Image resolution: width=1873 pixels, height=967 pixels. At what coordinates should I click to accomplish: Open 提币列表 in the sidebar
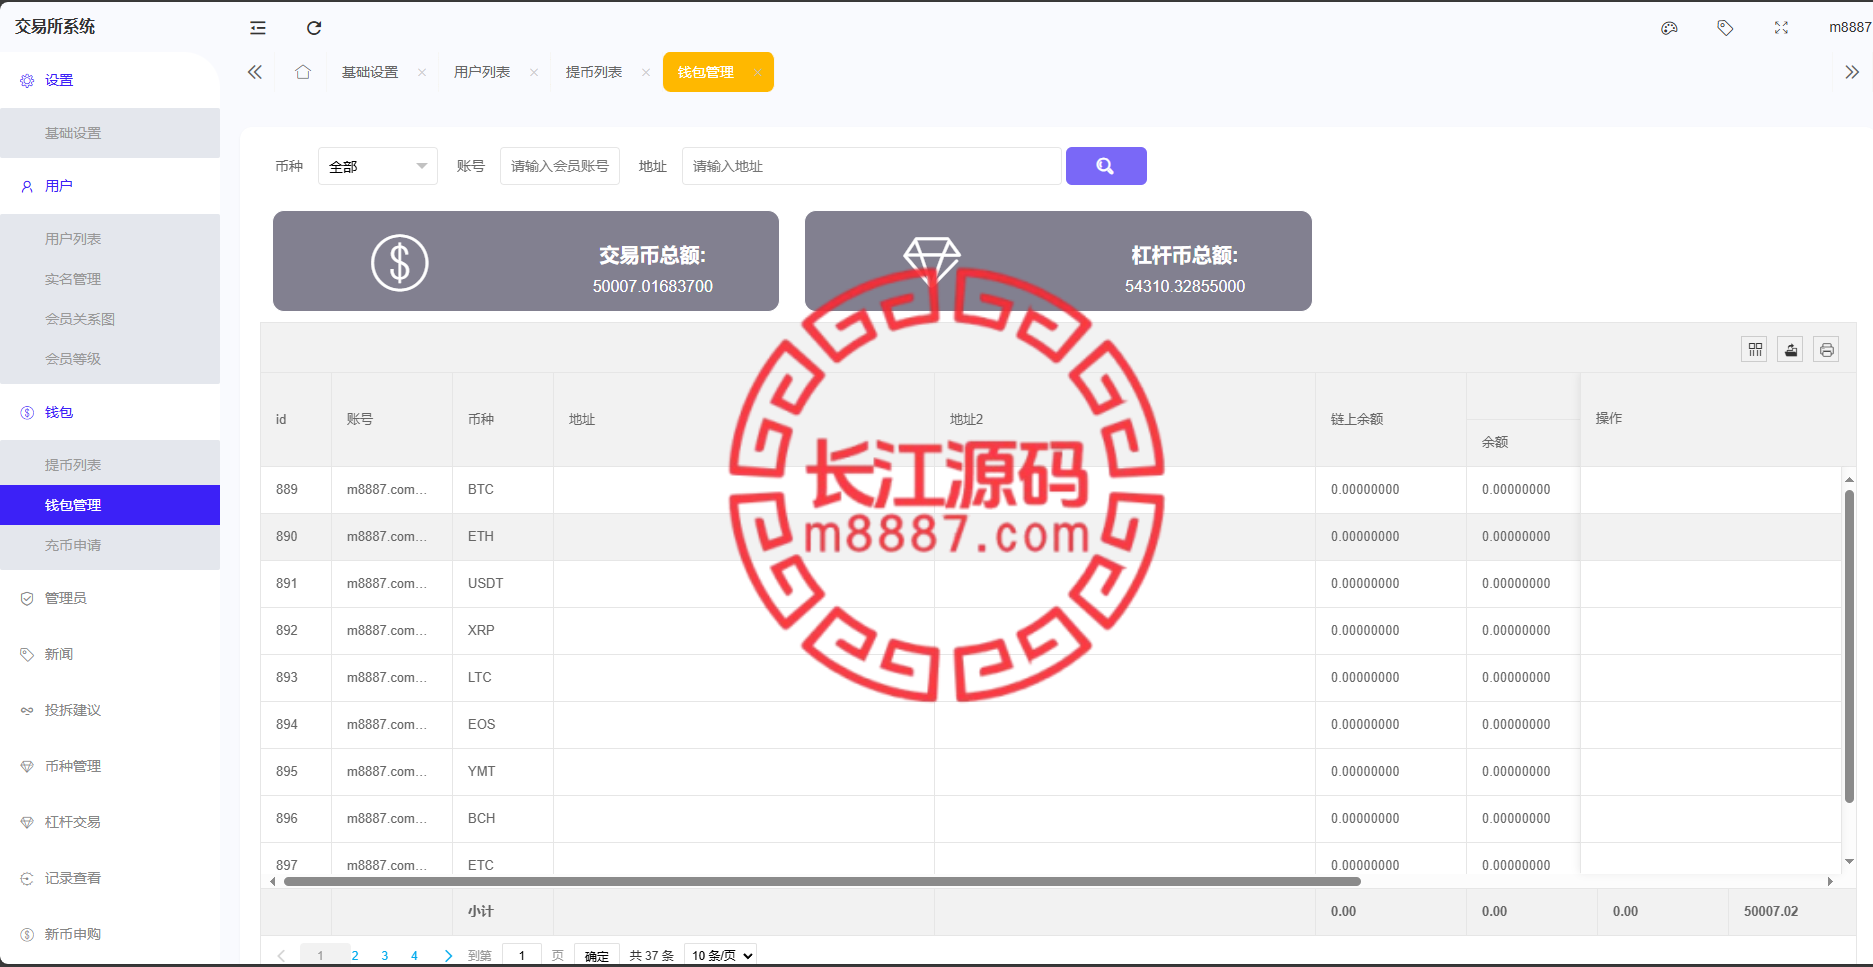[x=110, y=465]
